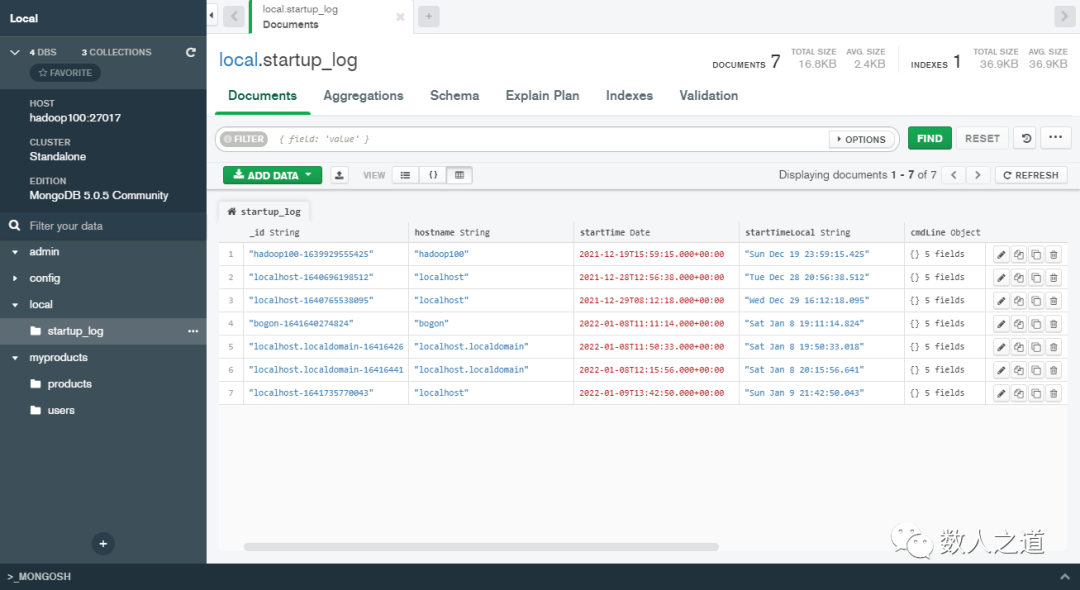Screen dimensions: 1080x590
Task: Refresh the databases list in sidebar
Action: 190,51
